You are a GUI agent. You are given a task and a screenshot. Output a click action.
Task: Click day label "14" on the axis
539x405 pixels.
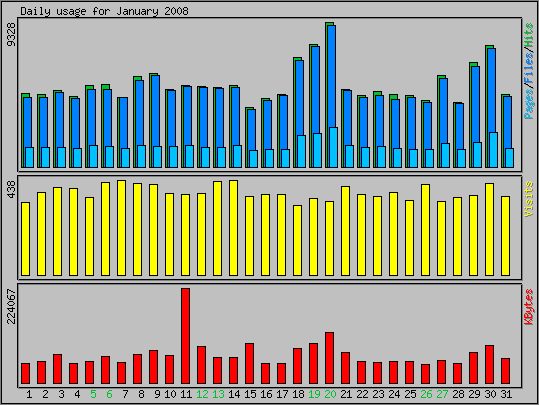[234, 394]
